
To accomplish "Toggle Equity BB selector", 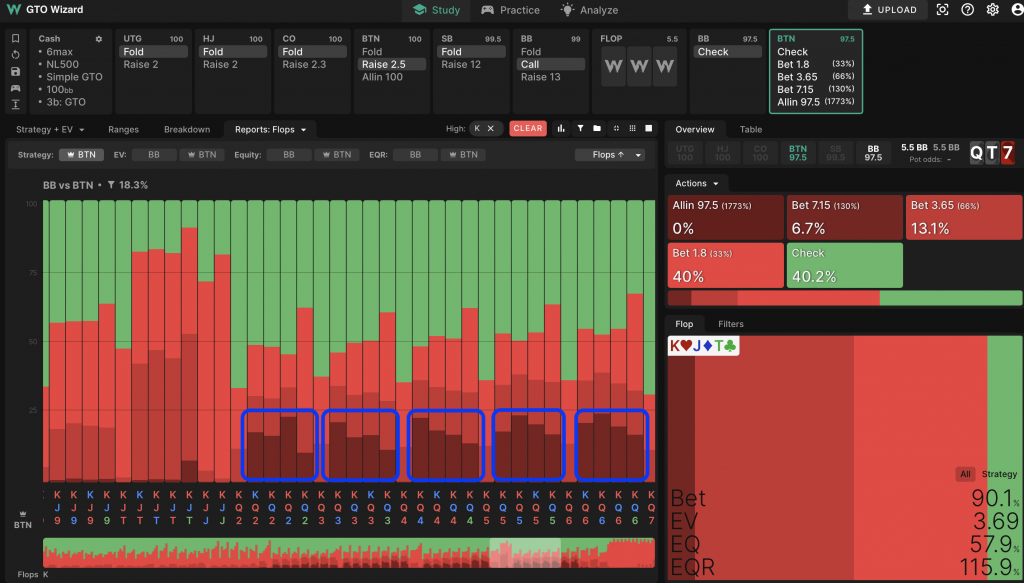I will (289, 155).
